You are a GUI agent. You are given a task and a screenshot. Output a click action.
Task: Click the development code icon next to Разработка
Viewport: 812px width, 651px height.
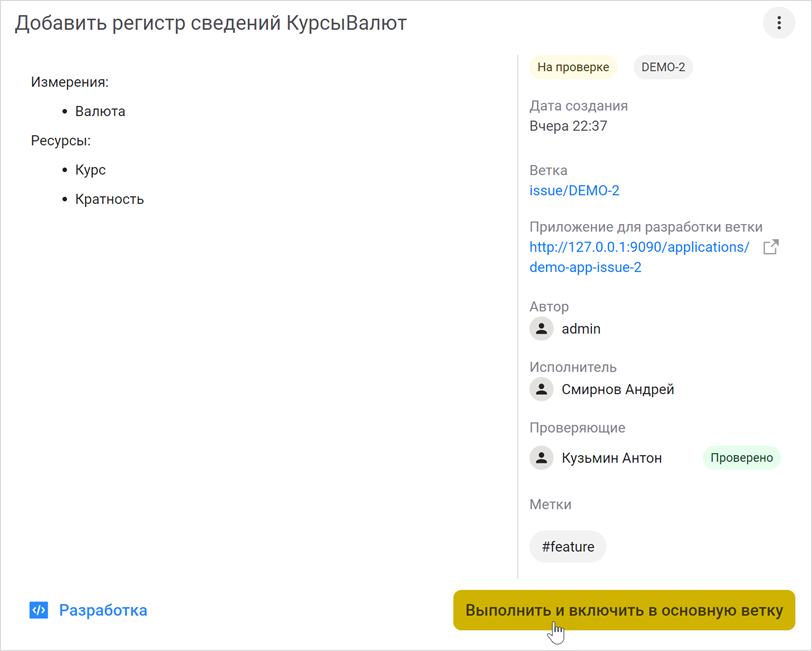point(38,610)
